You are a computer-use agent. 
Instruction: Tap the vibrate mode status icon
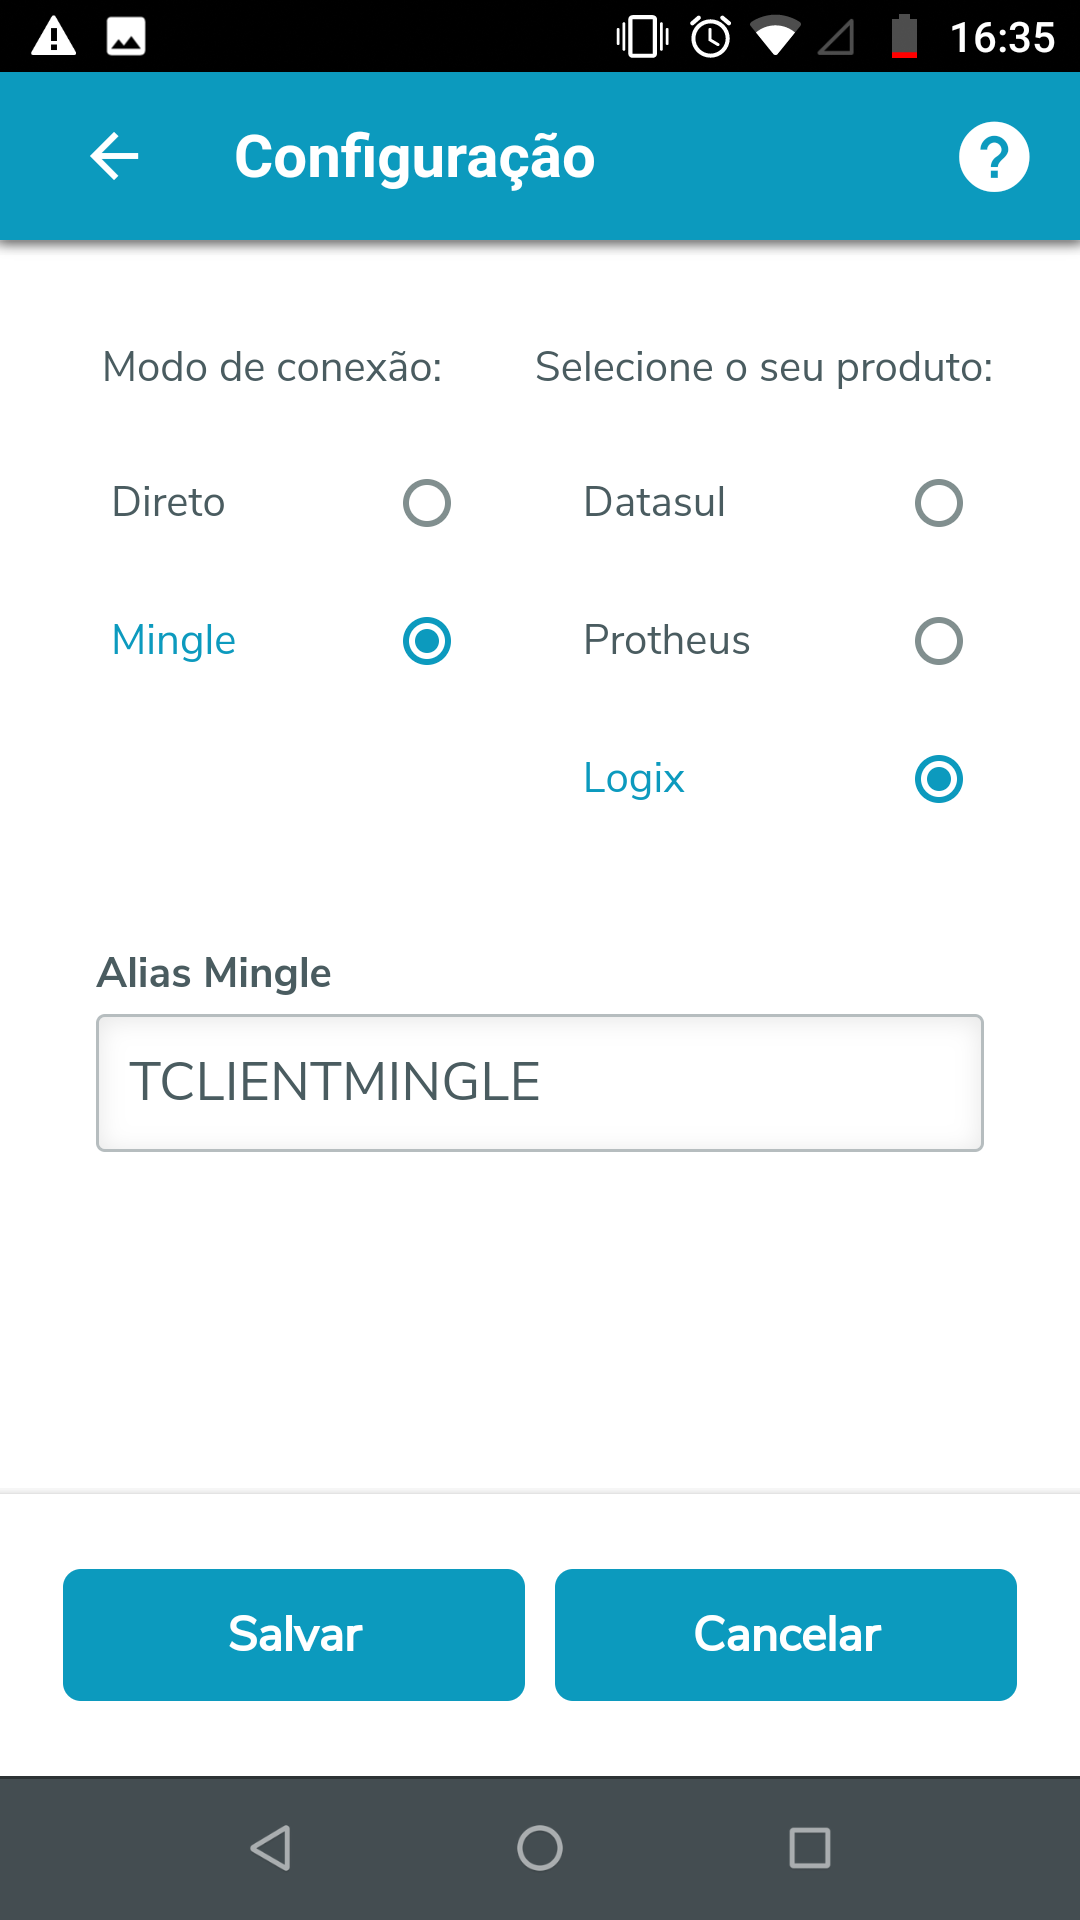point(642,37)
